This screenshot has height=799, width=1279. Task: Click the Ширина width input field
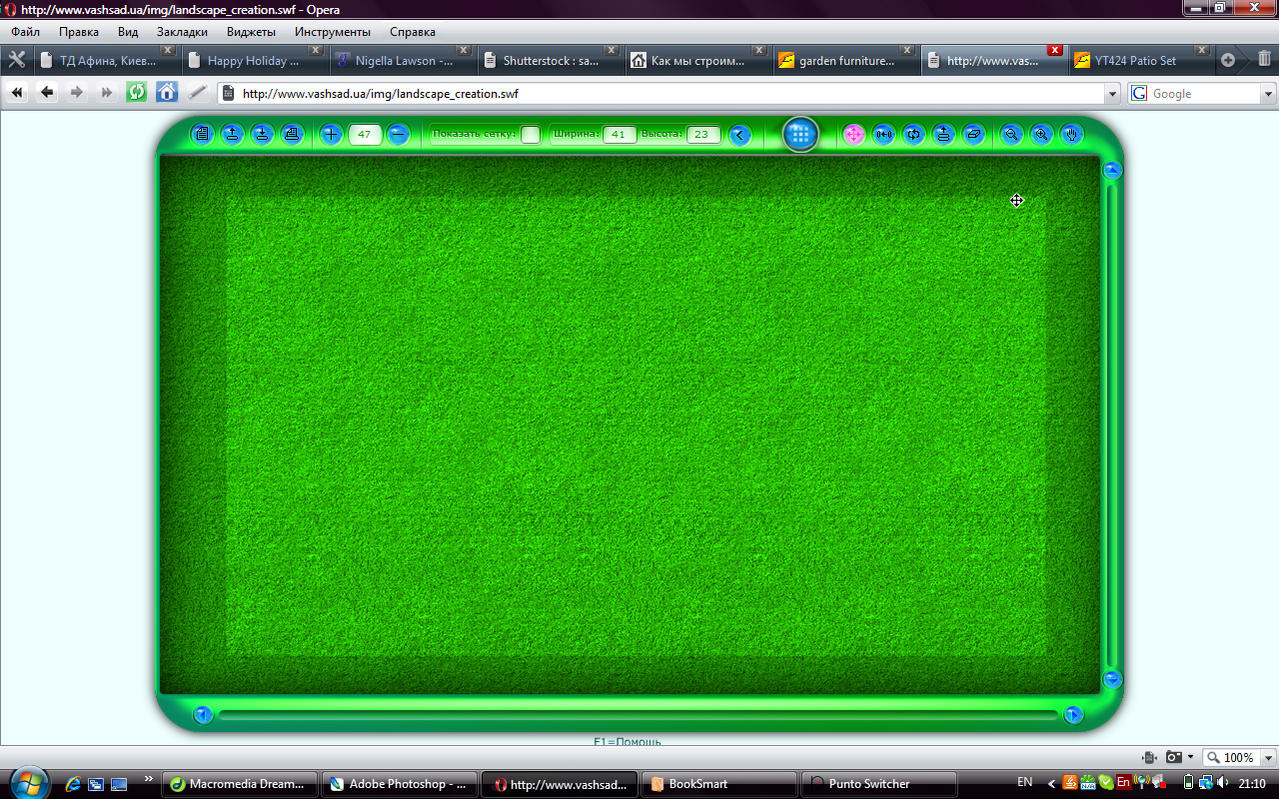(x=620, y=134)
